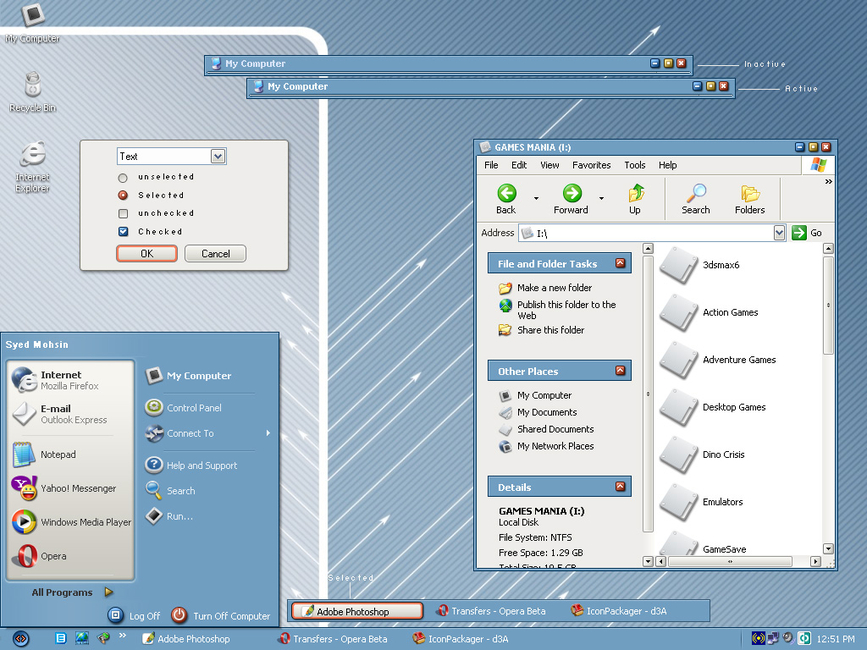Show more toolbar items via chevron

(828, 181)
